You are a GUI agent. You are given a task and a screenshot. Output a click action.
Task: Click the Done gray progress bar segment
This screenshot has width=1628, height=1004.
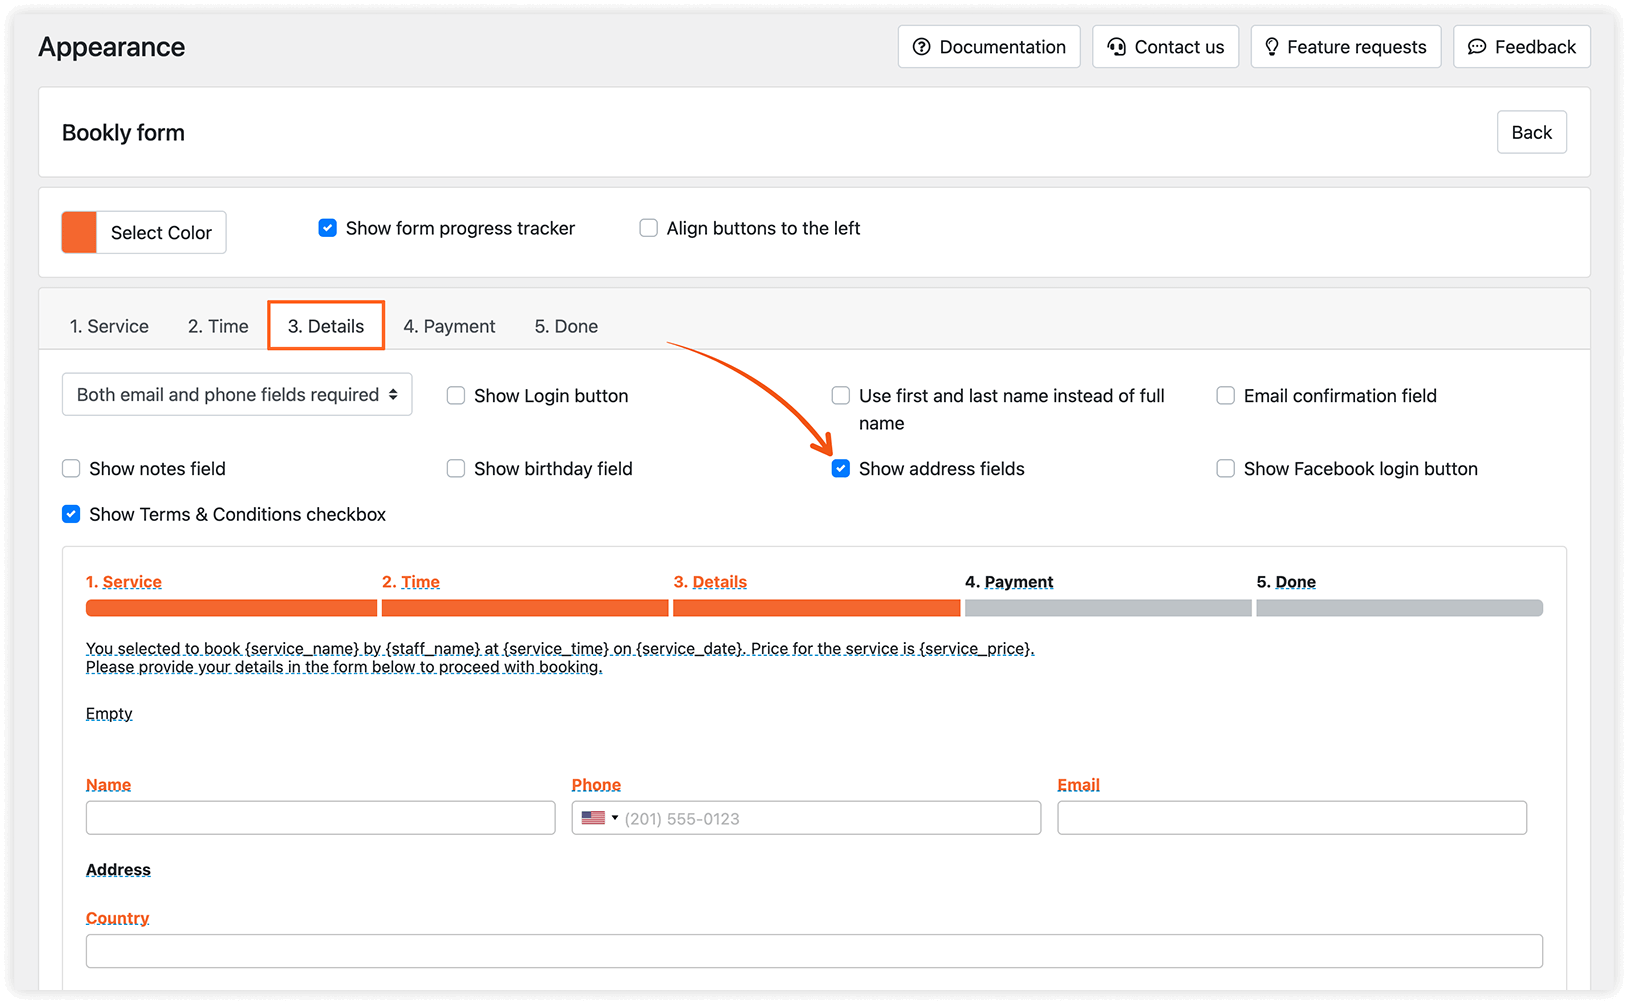[1400, 608]
